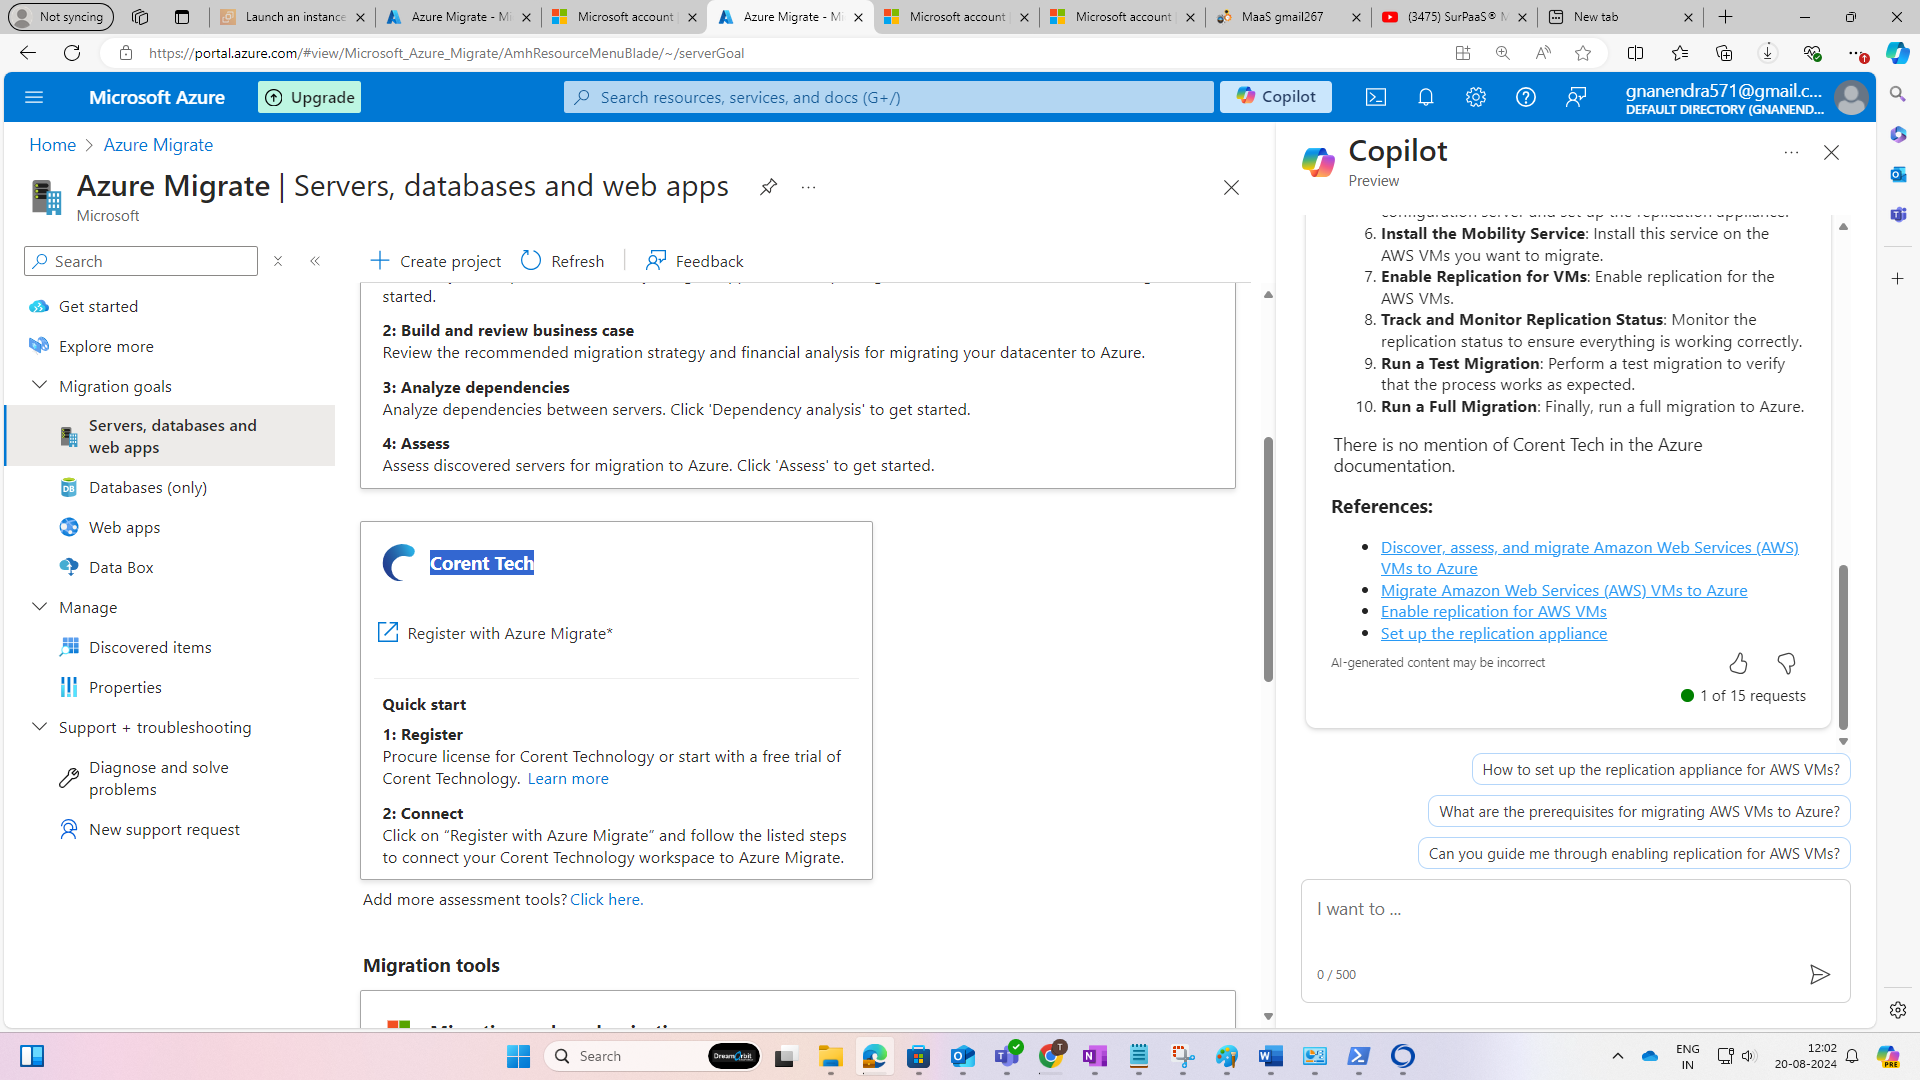Click the blade Refresh button
Image resolution: width=1920 pixels, height=1080 pixels.
click(563, 261)
